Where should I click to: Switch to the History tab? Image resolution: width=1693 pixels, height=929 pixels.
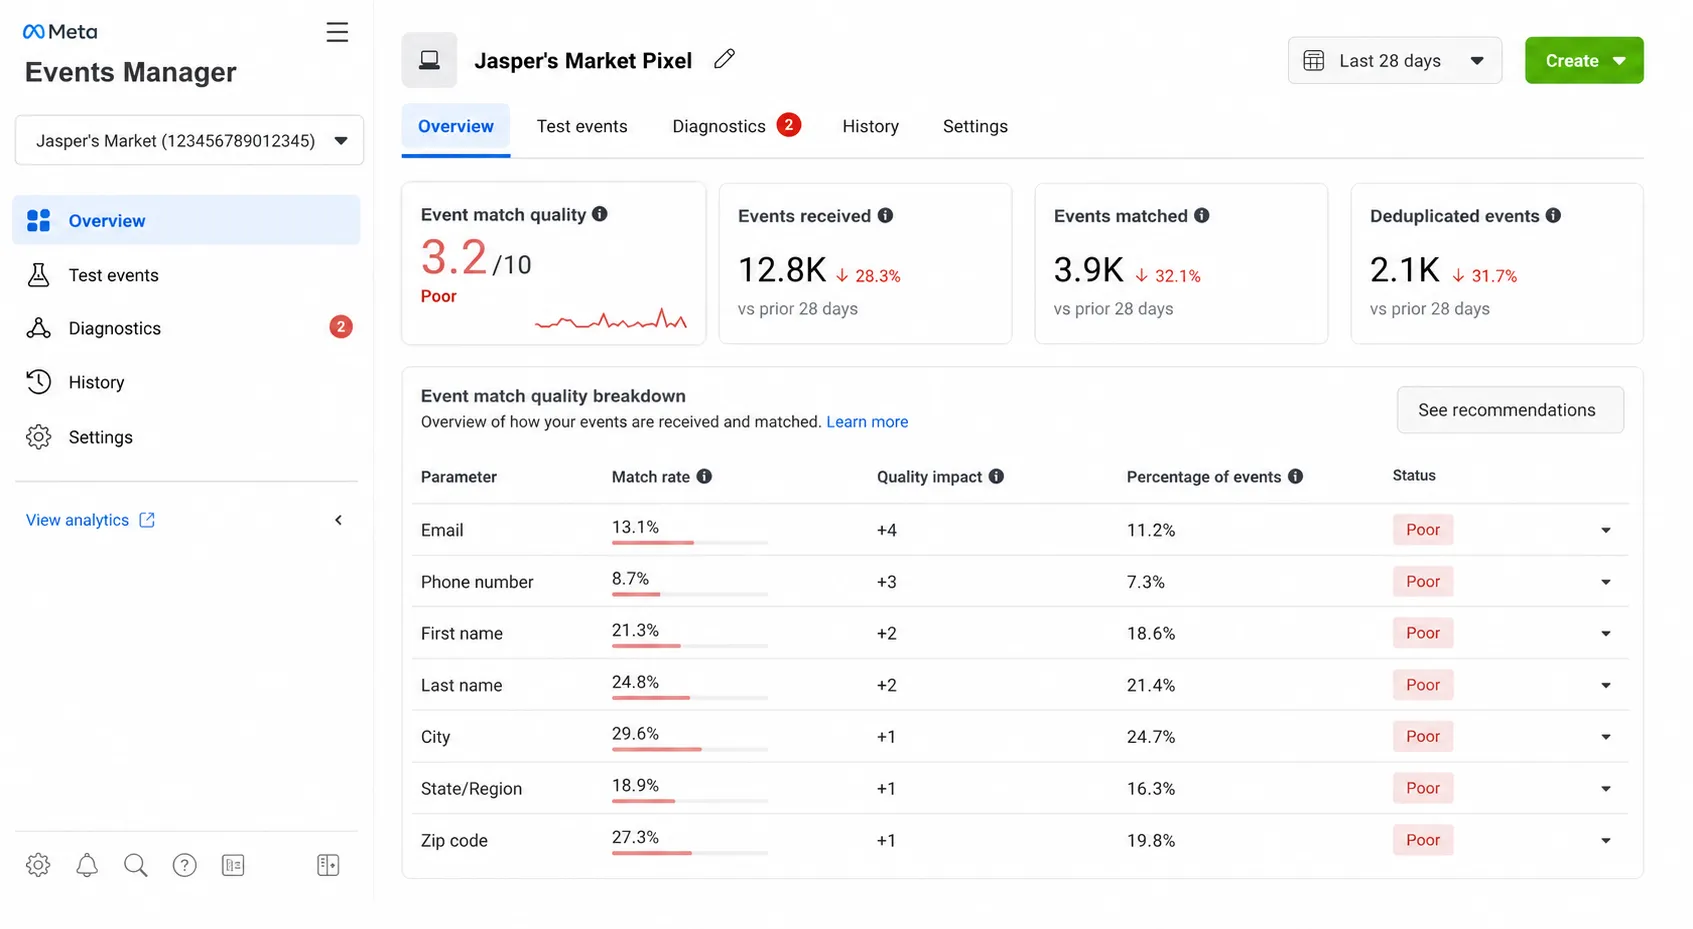pyautogui.click(x=870, y=126)
